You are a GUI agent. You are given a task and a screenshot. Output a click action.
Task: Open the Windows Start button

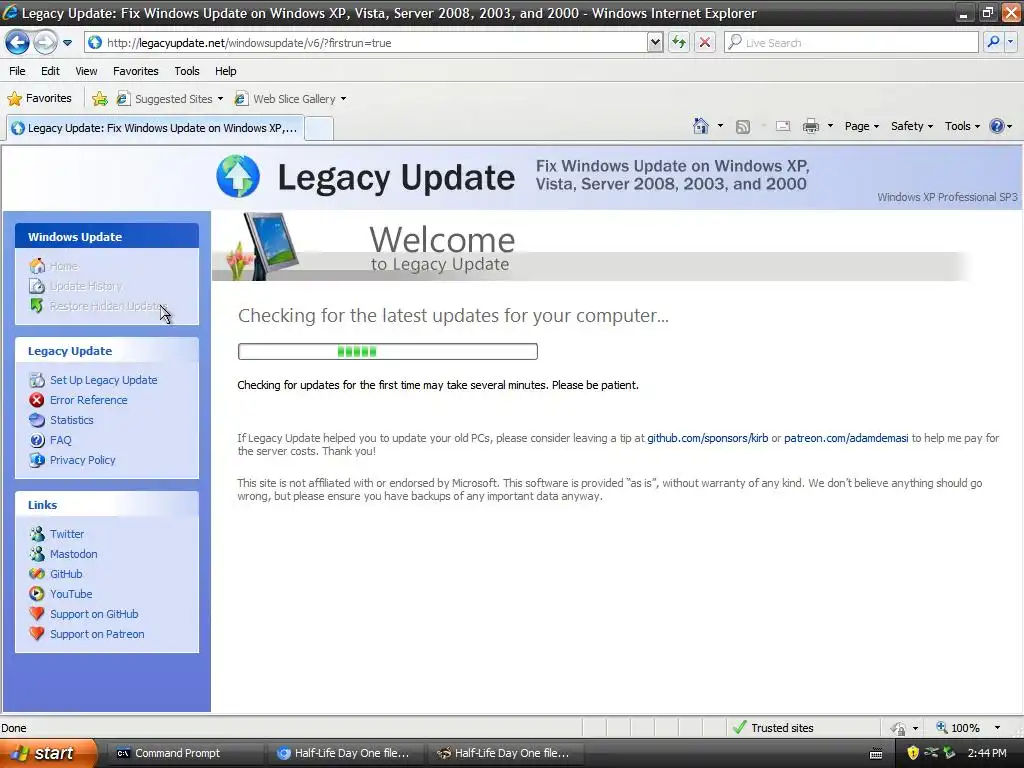click(47, 753)
